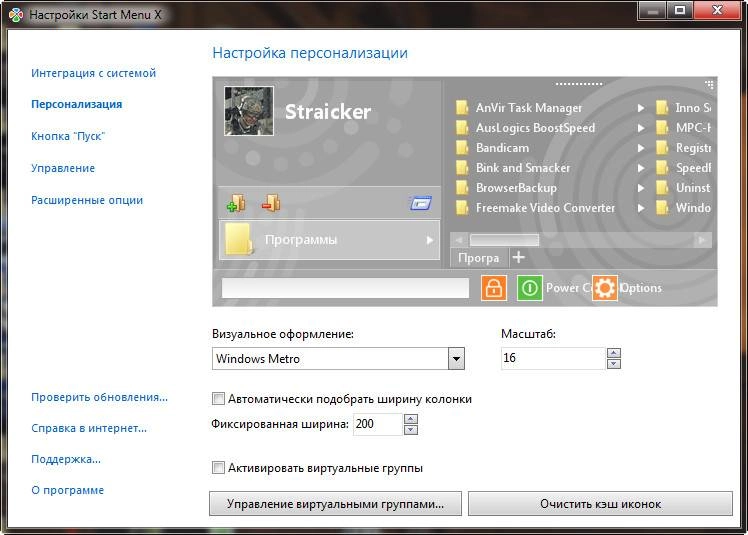Click the orange Options gear icon
Viewport: 748px width, 535px height.
(x=604, y=288)
